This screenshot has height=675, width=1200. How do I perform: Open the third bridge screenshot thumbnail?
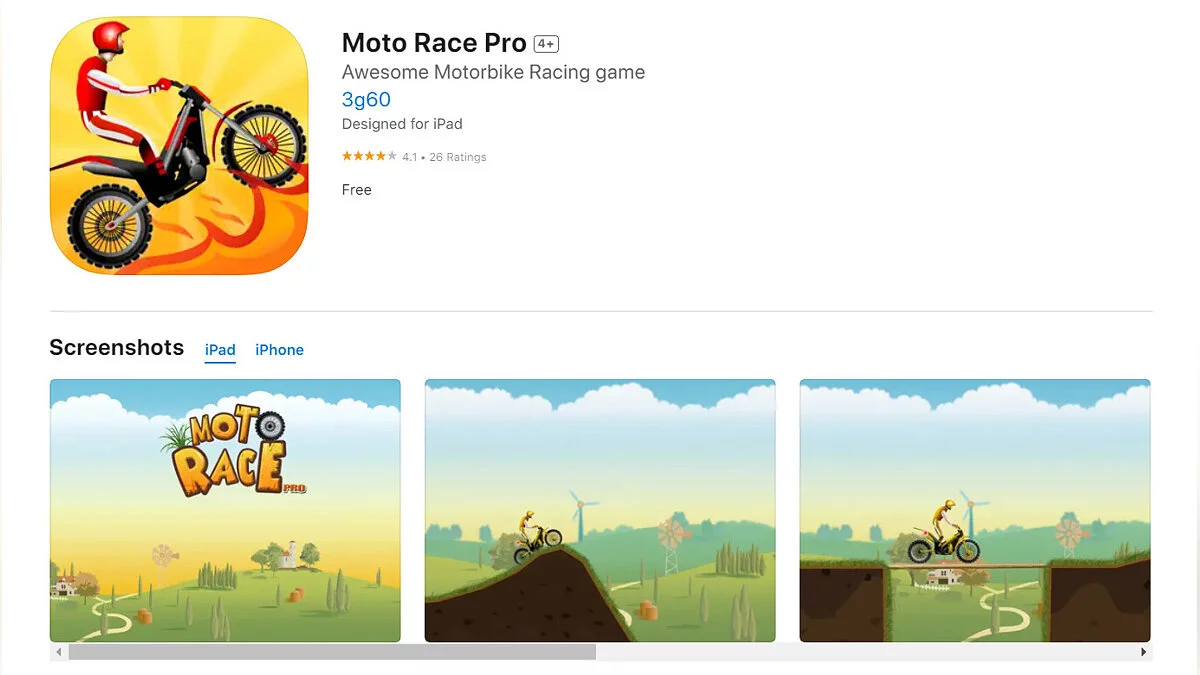[x=975, y=510]
